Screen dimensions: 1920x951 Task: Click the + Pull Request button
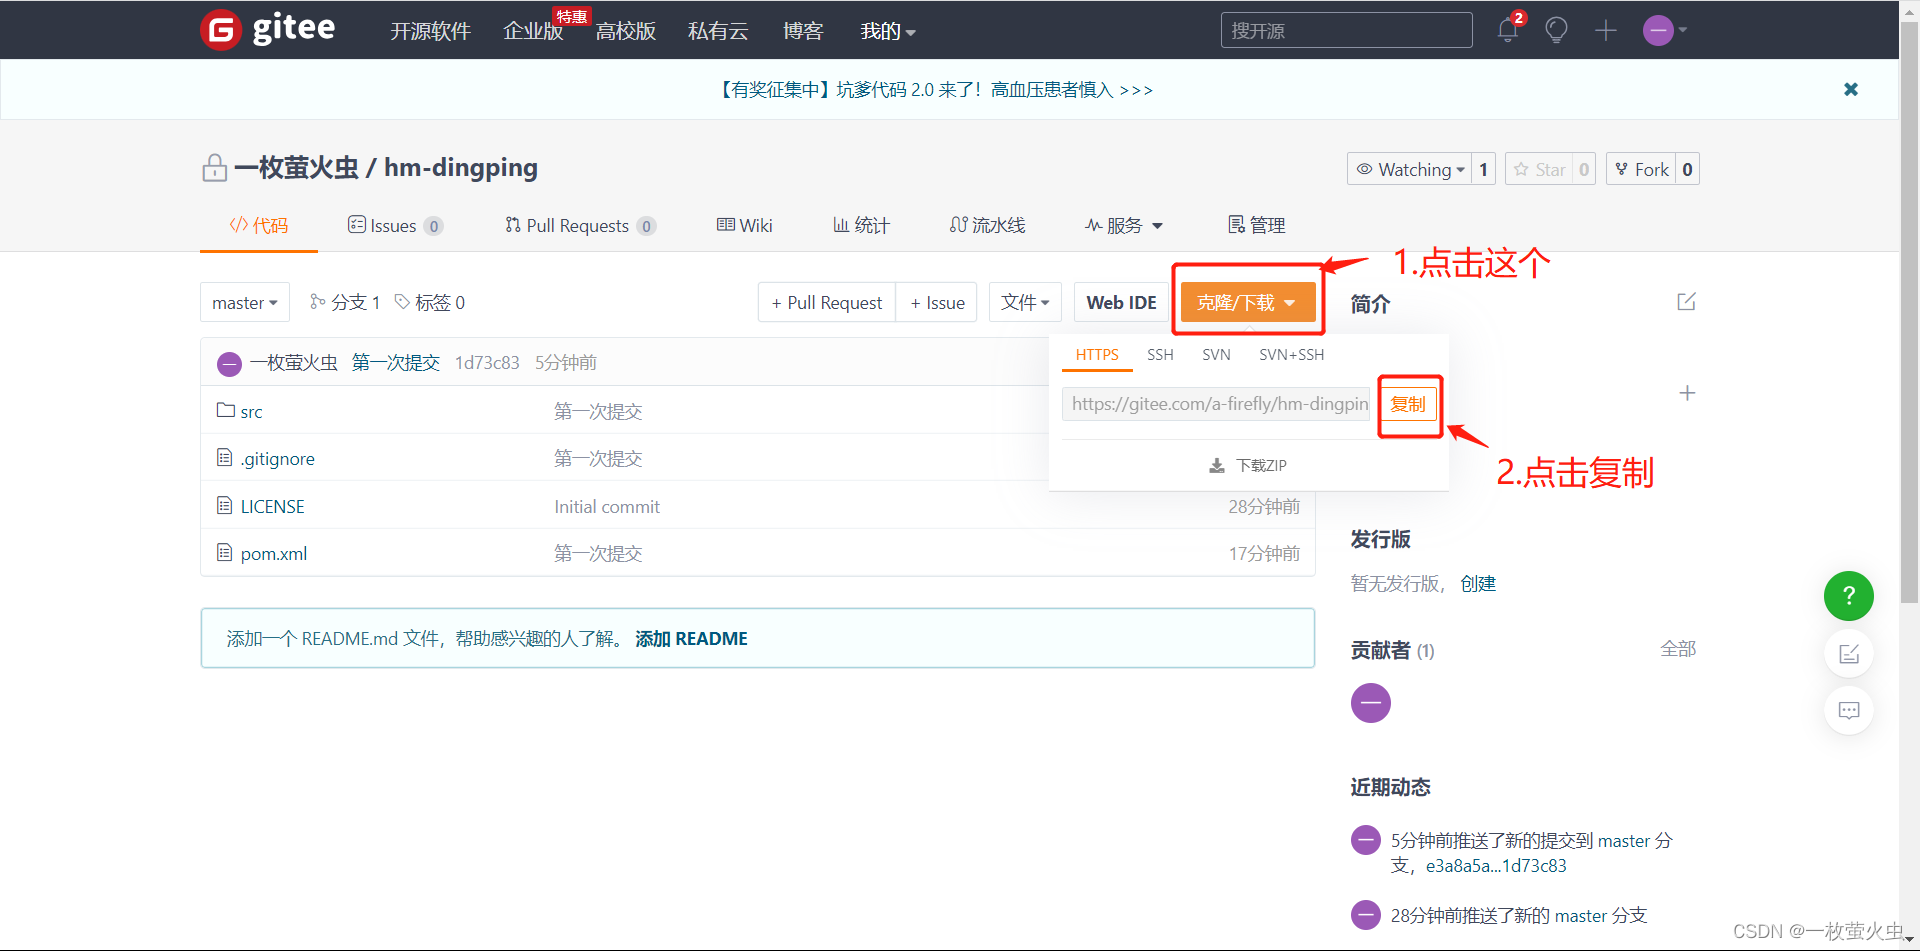826,302
